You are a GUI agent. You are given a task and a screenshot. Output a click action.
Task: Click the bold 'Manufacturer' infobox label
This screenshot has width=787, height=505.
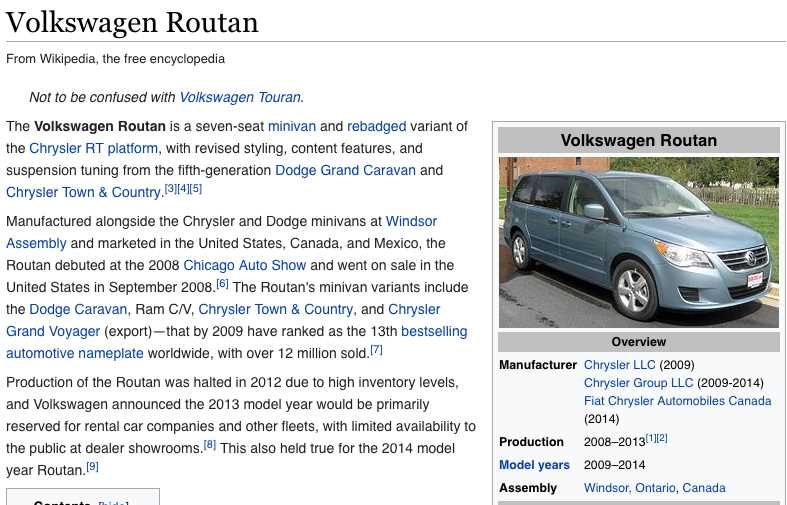click(x=538, y=365)
